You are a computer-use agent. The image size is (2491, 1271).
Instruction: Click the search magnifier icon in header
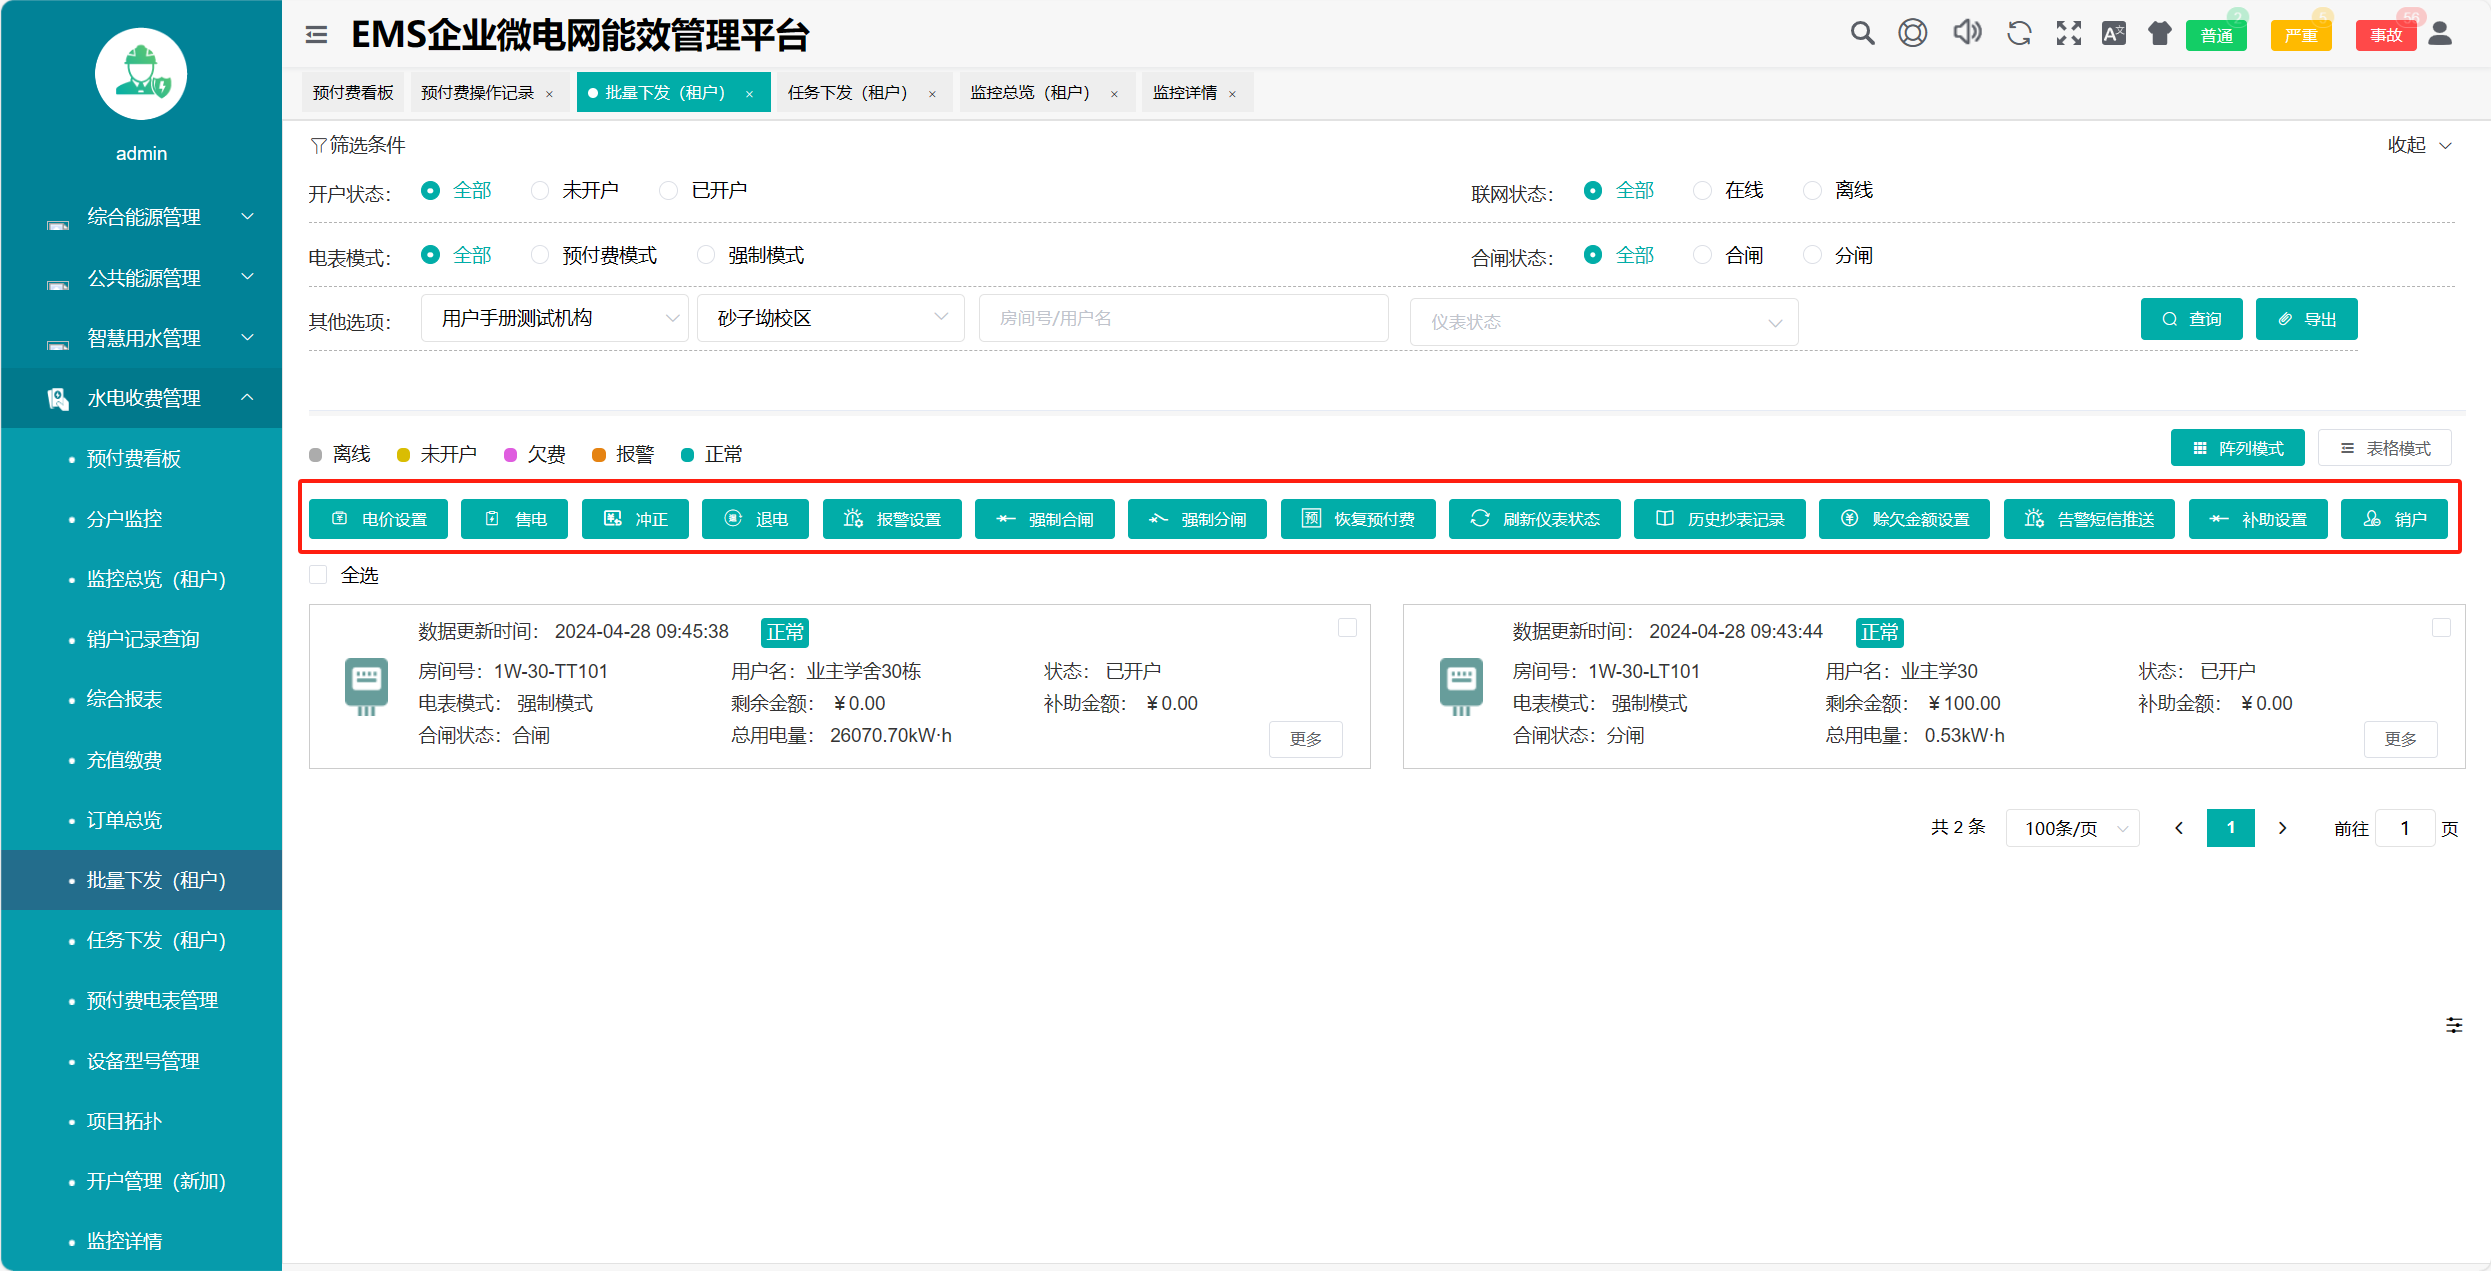1861,34
